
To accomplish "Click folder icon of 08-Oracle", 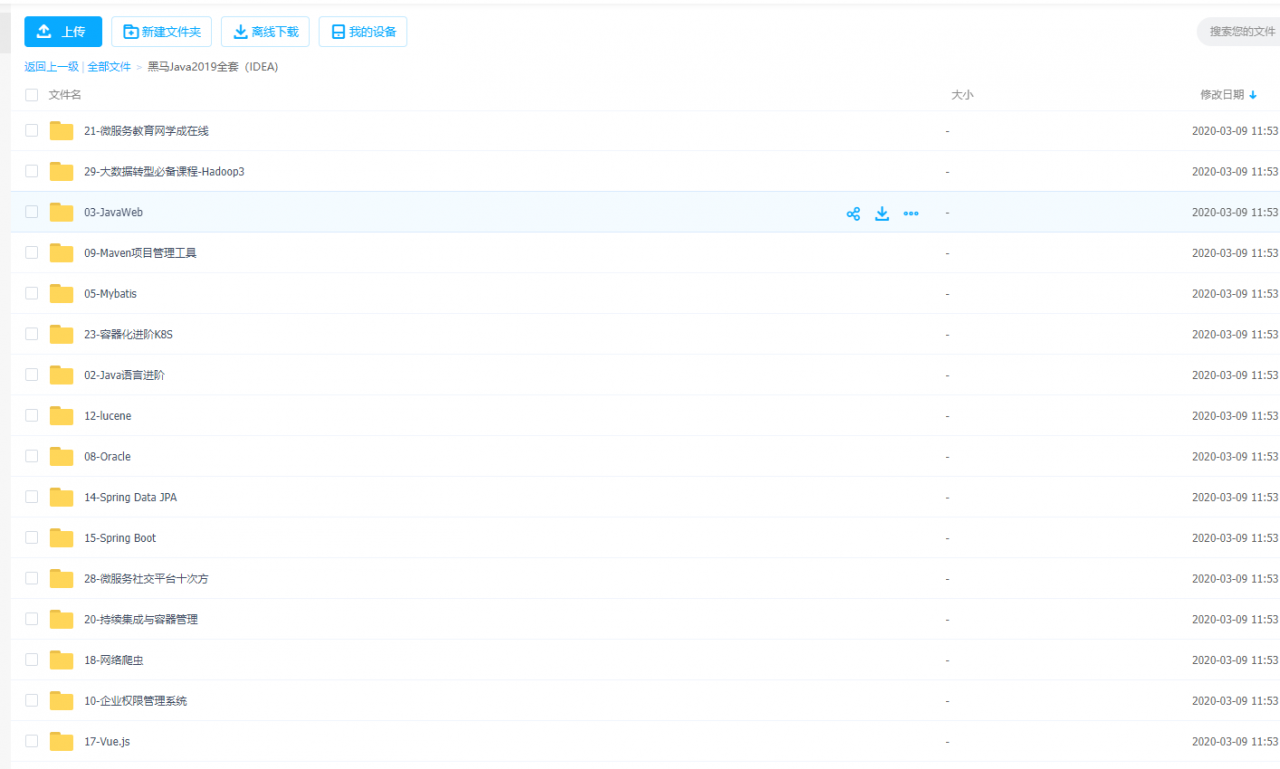I will coord(62,456).
